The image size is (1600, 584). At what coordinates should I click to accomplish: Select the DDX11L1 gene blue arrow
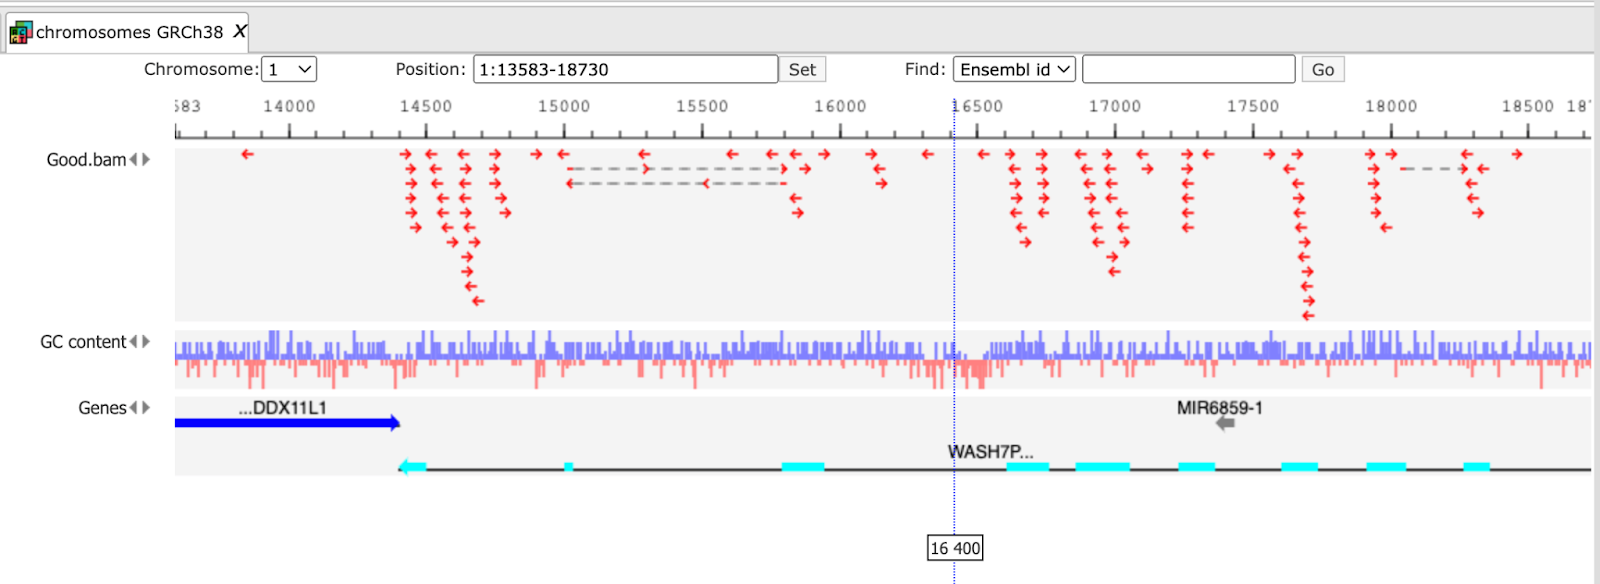(287, 423)
